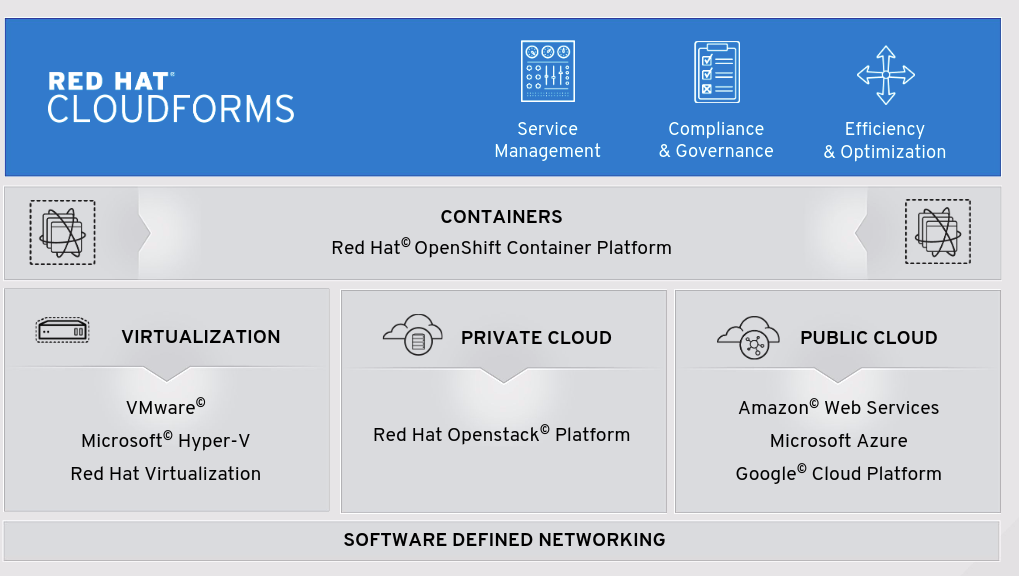Click the VIRTUALIZATION heading
The height and width of the screenshot is (576, 1019).
click(201, 337)
